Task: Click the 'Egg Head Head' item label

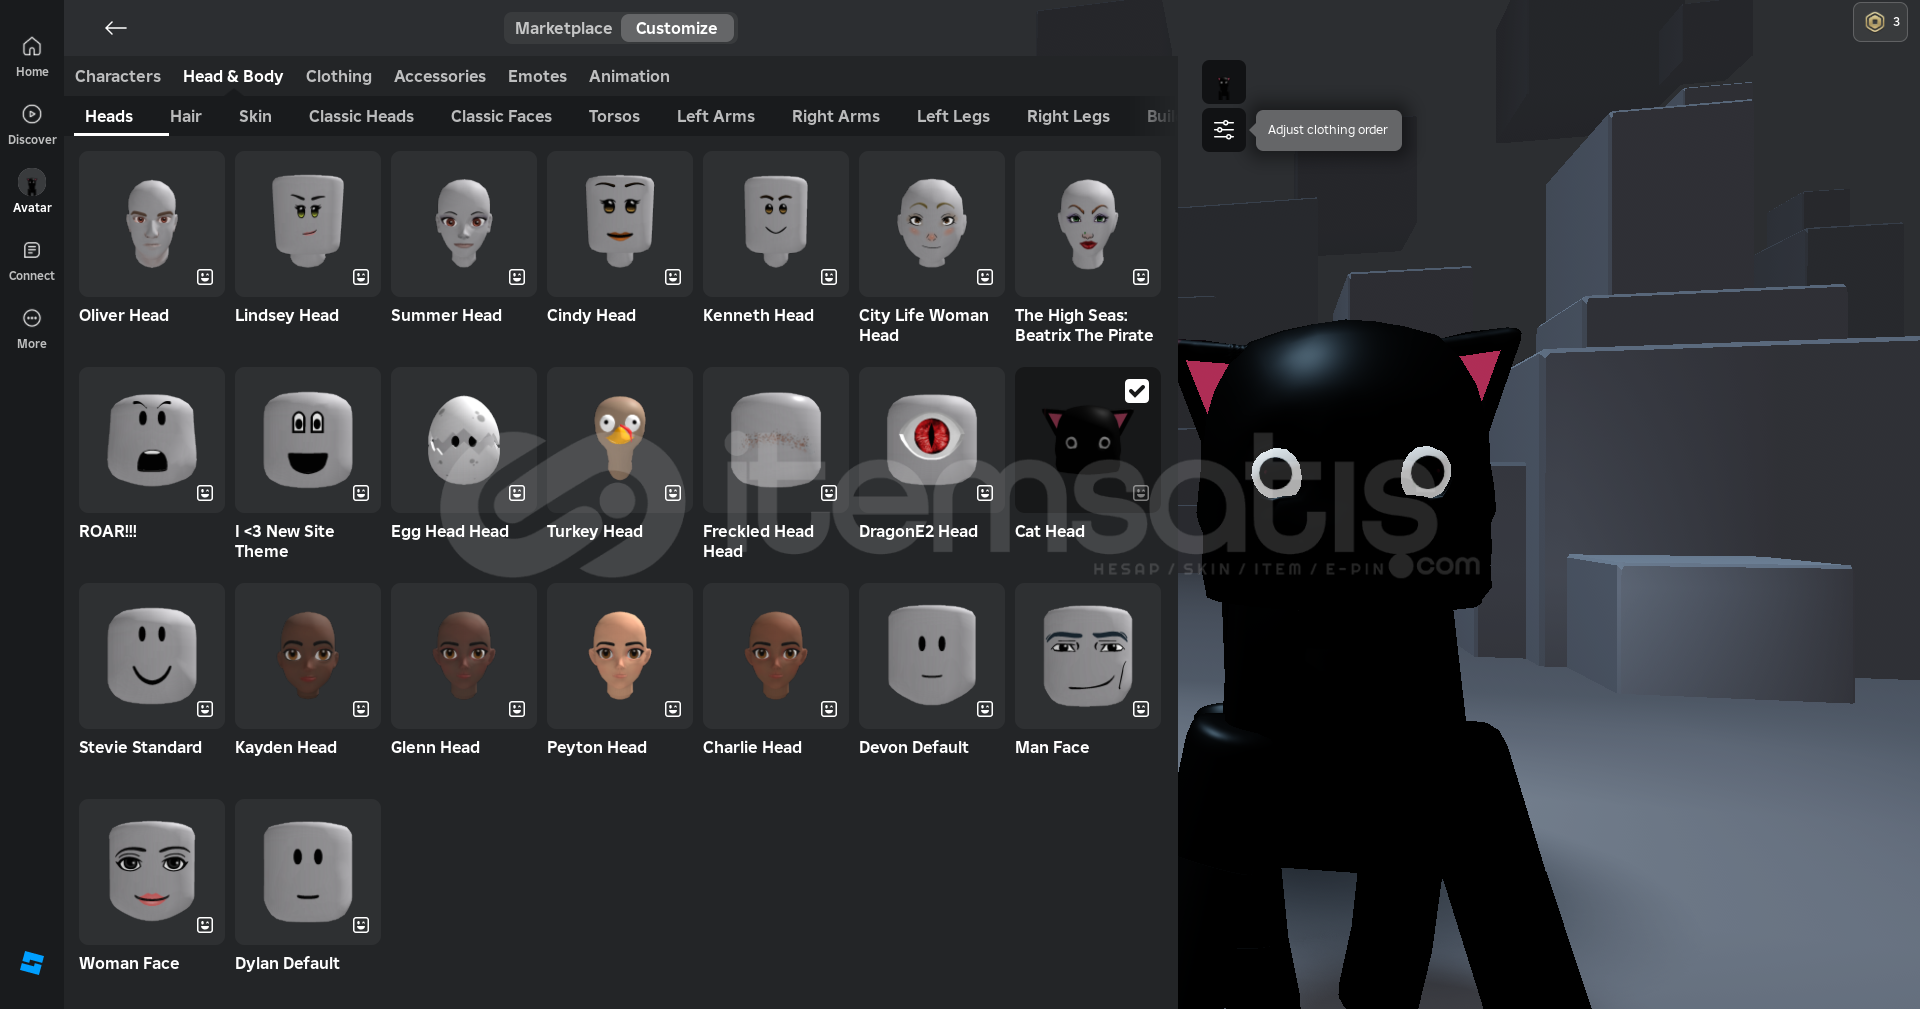Action: [450, 531]
